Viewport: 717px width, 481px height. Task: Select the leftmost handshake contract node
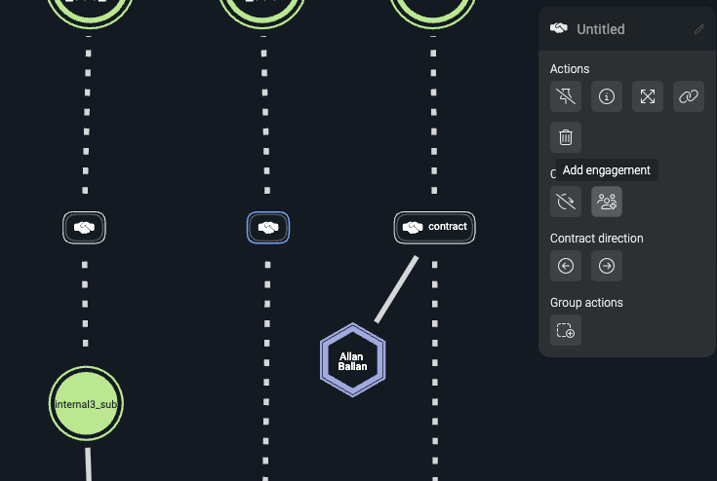click(85, 228)
